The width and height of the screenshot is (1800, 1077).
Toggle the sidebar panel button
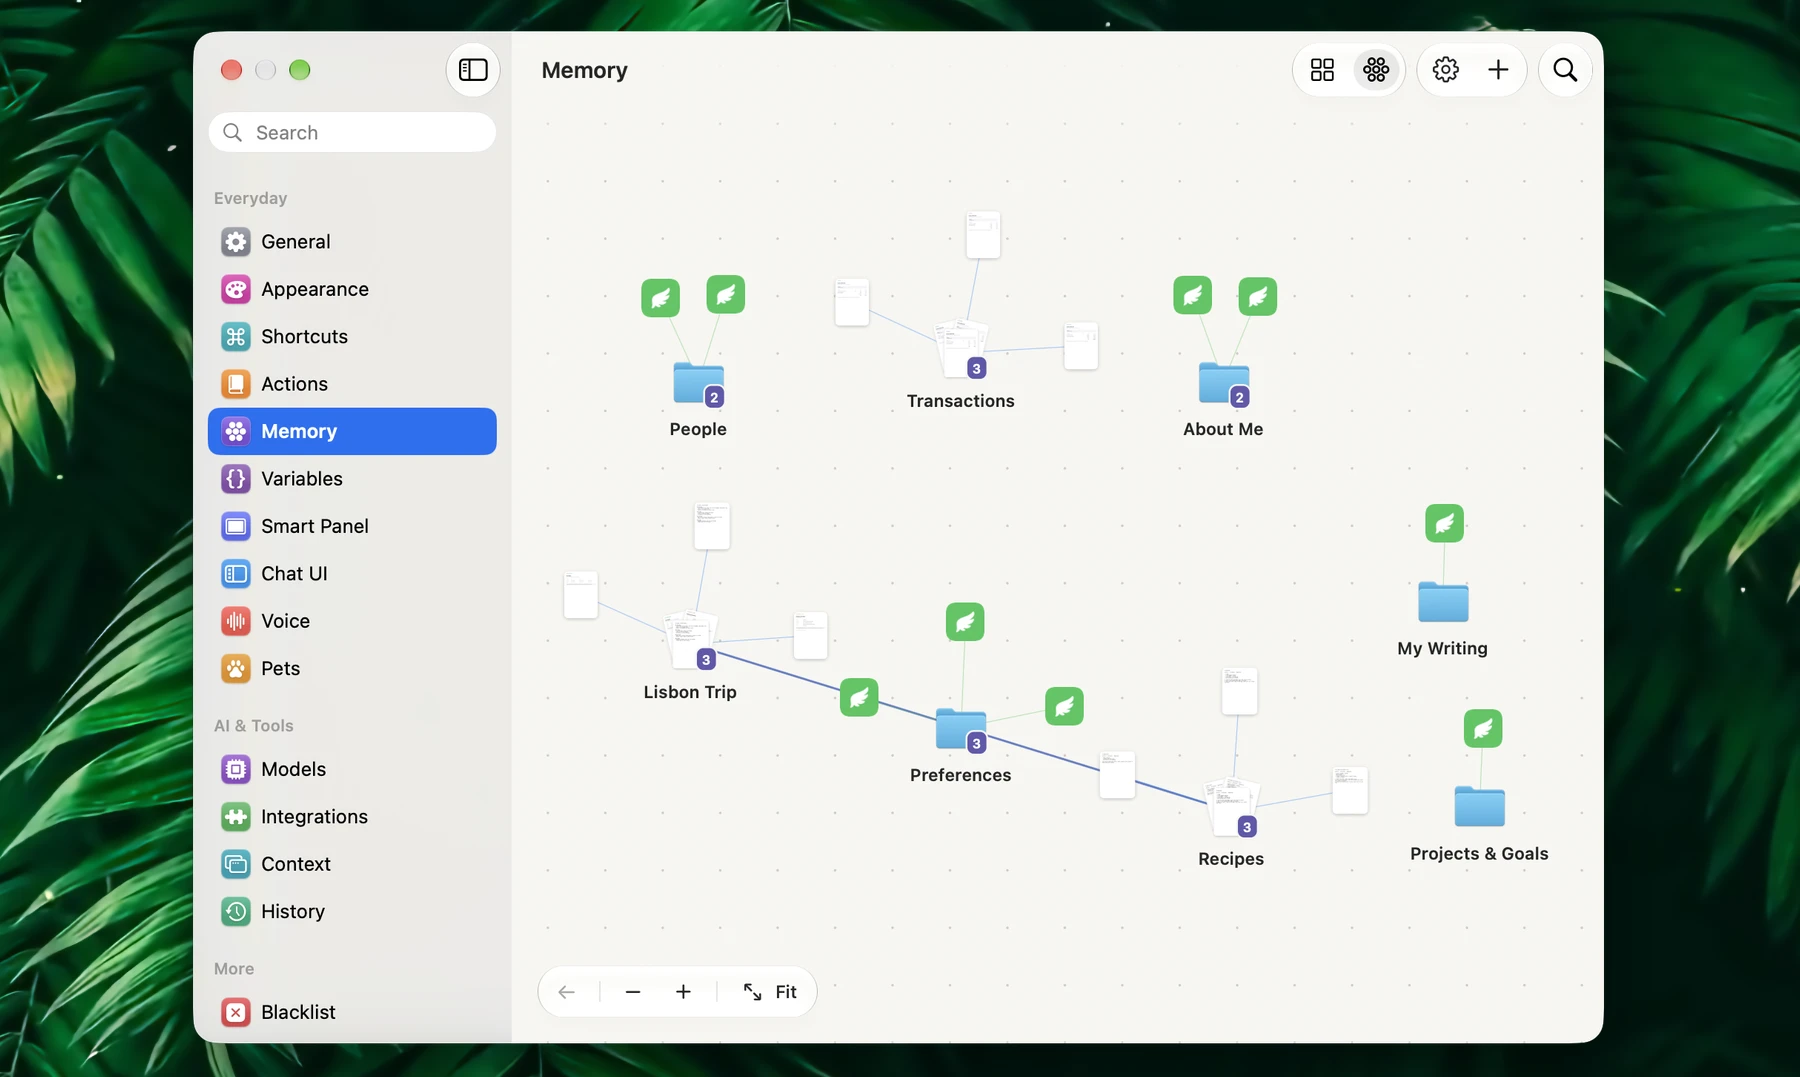click(x=473, y=70)
